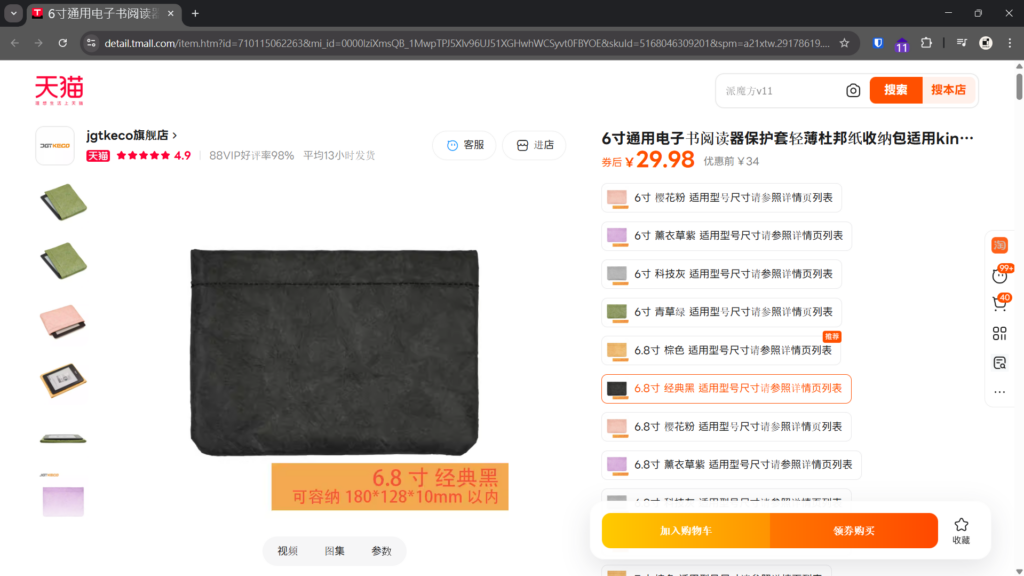The width and height of the screenshot is (1024, 576).
Task: Bookmark this page with the star icon
Action: [x=844, y=43]
